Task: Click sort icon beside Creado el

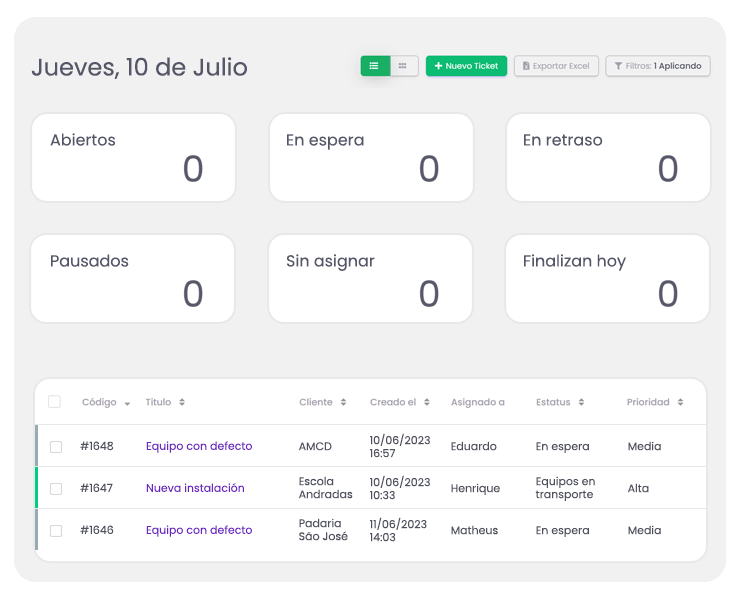Action: click(x=427, y=402)
